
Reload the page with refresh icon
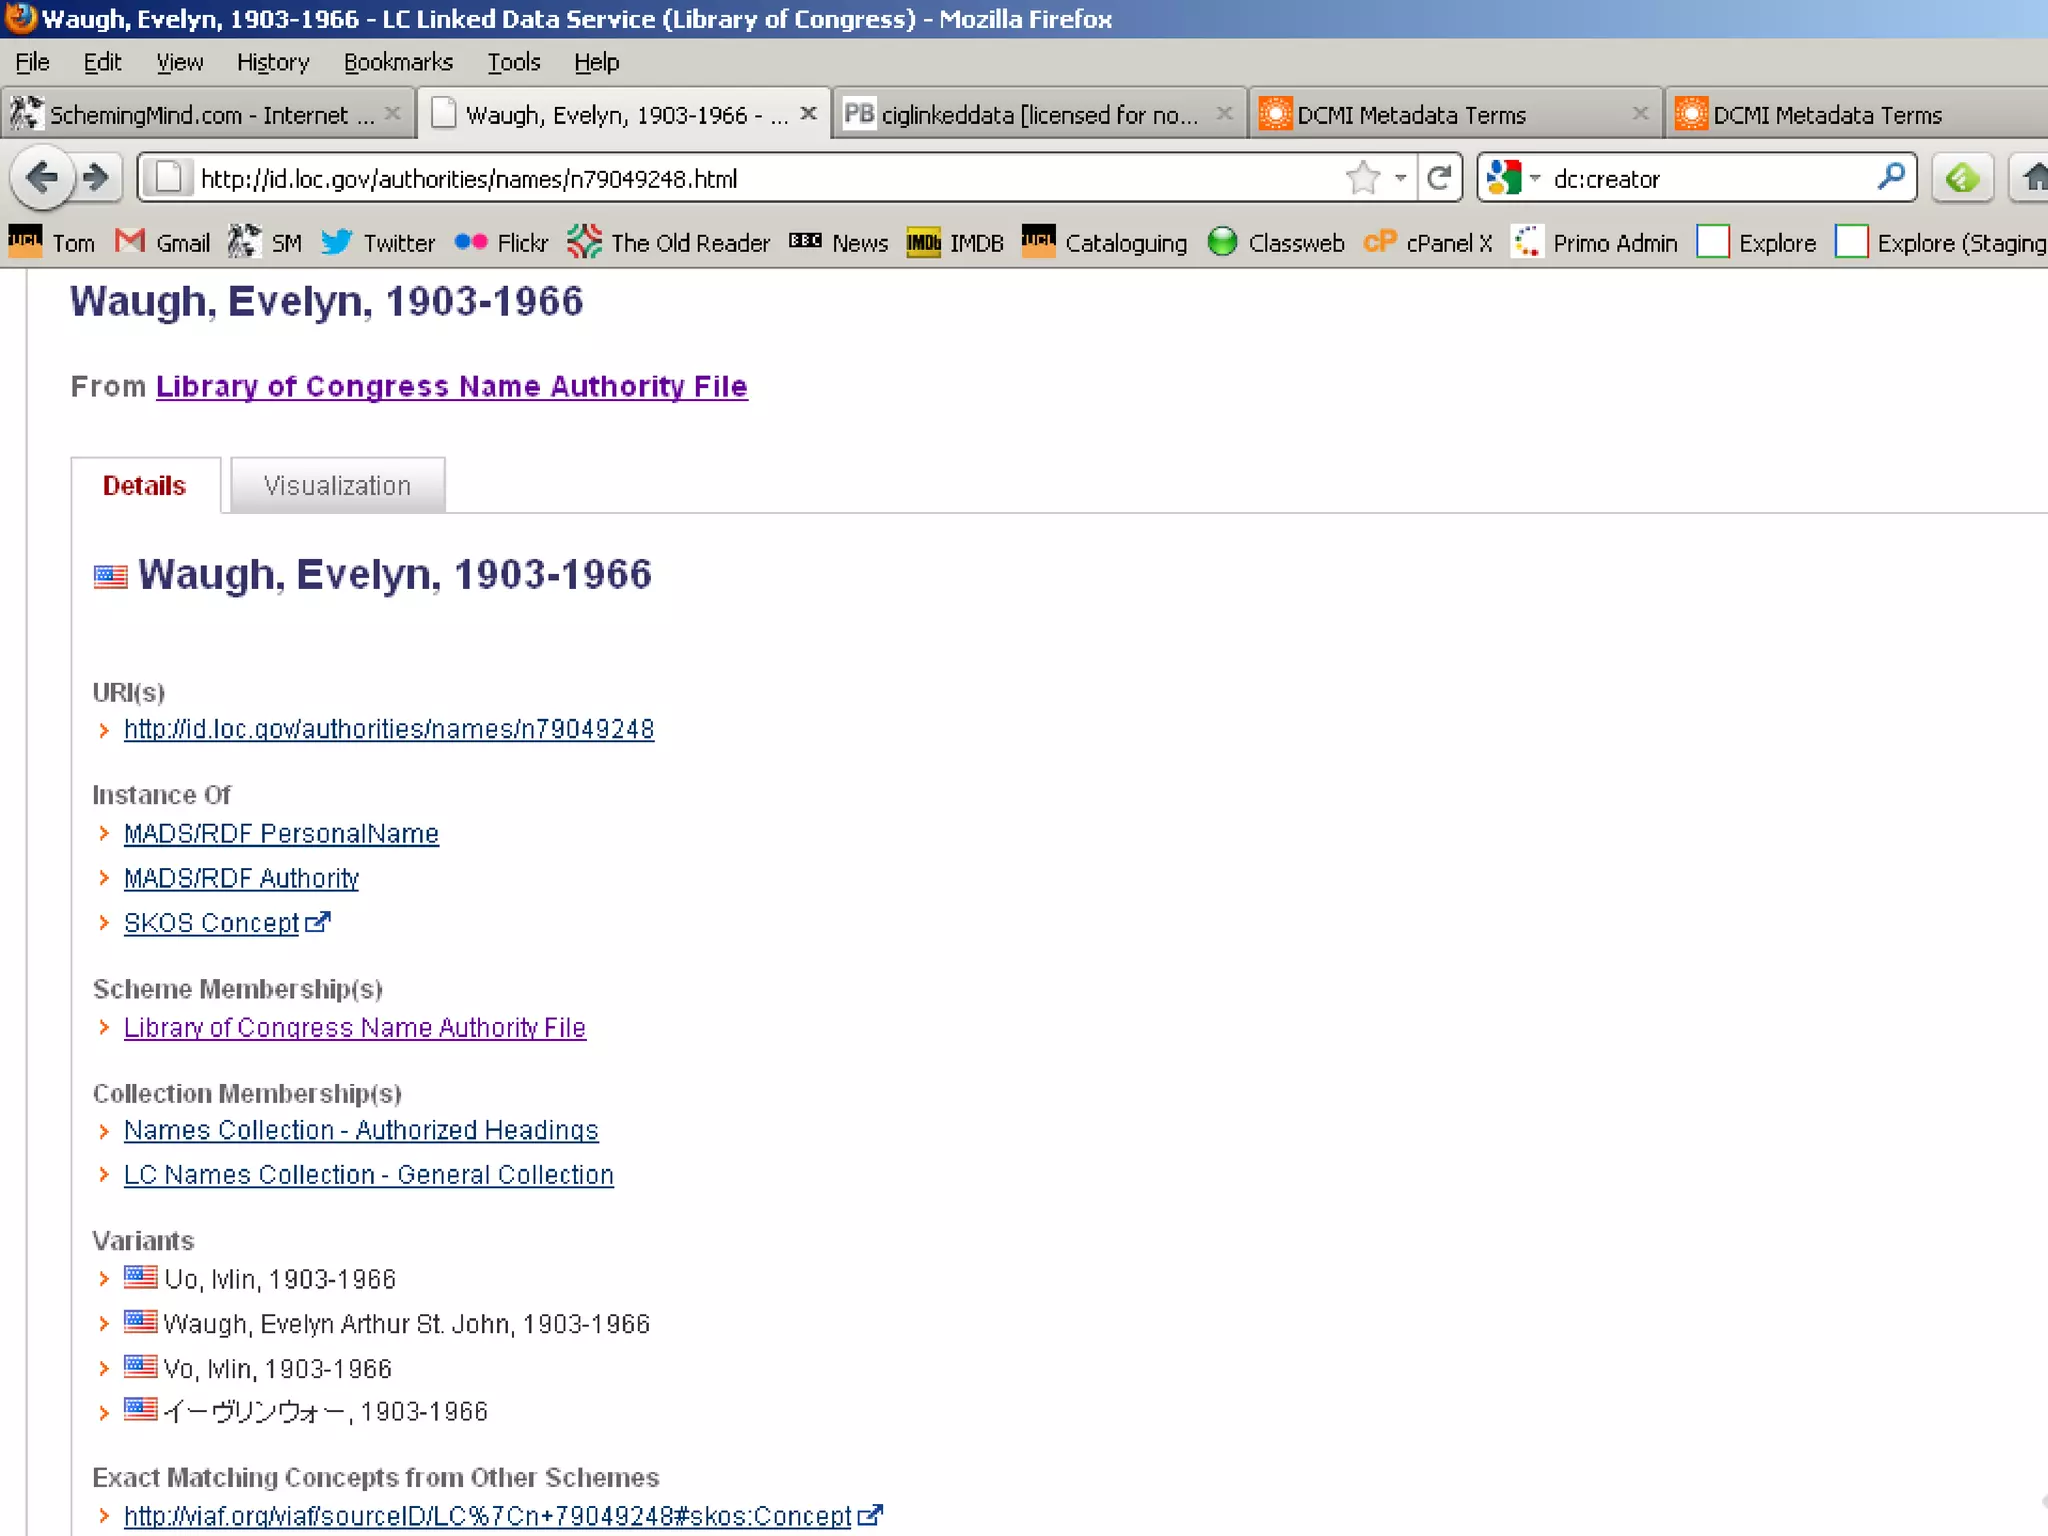(x=1439, y=179)
